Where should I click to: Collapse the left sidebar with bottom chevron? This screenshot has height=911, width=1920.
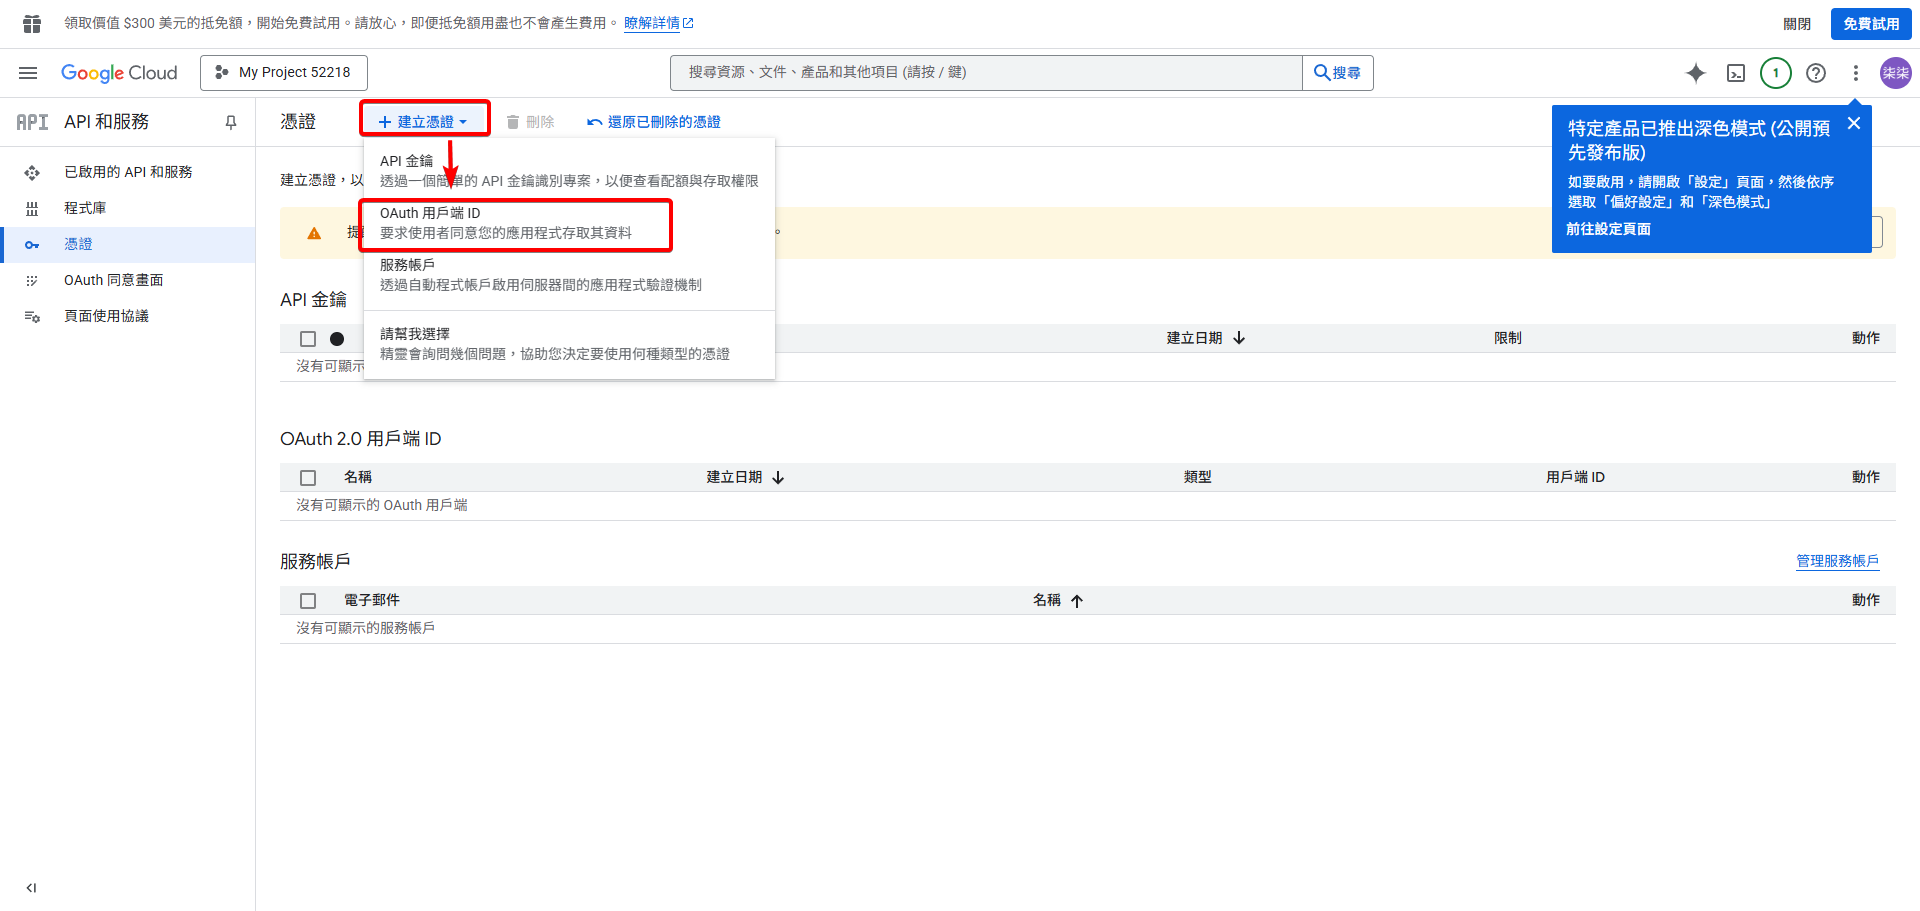pos(30,887)
